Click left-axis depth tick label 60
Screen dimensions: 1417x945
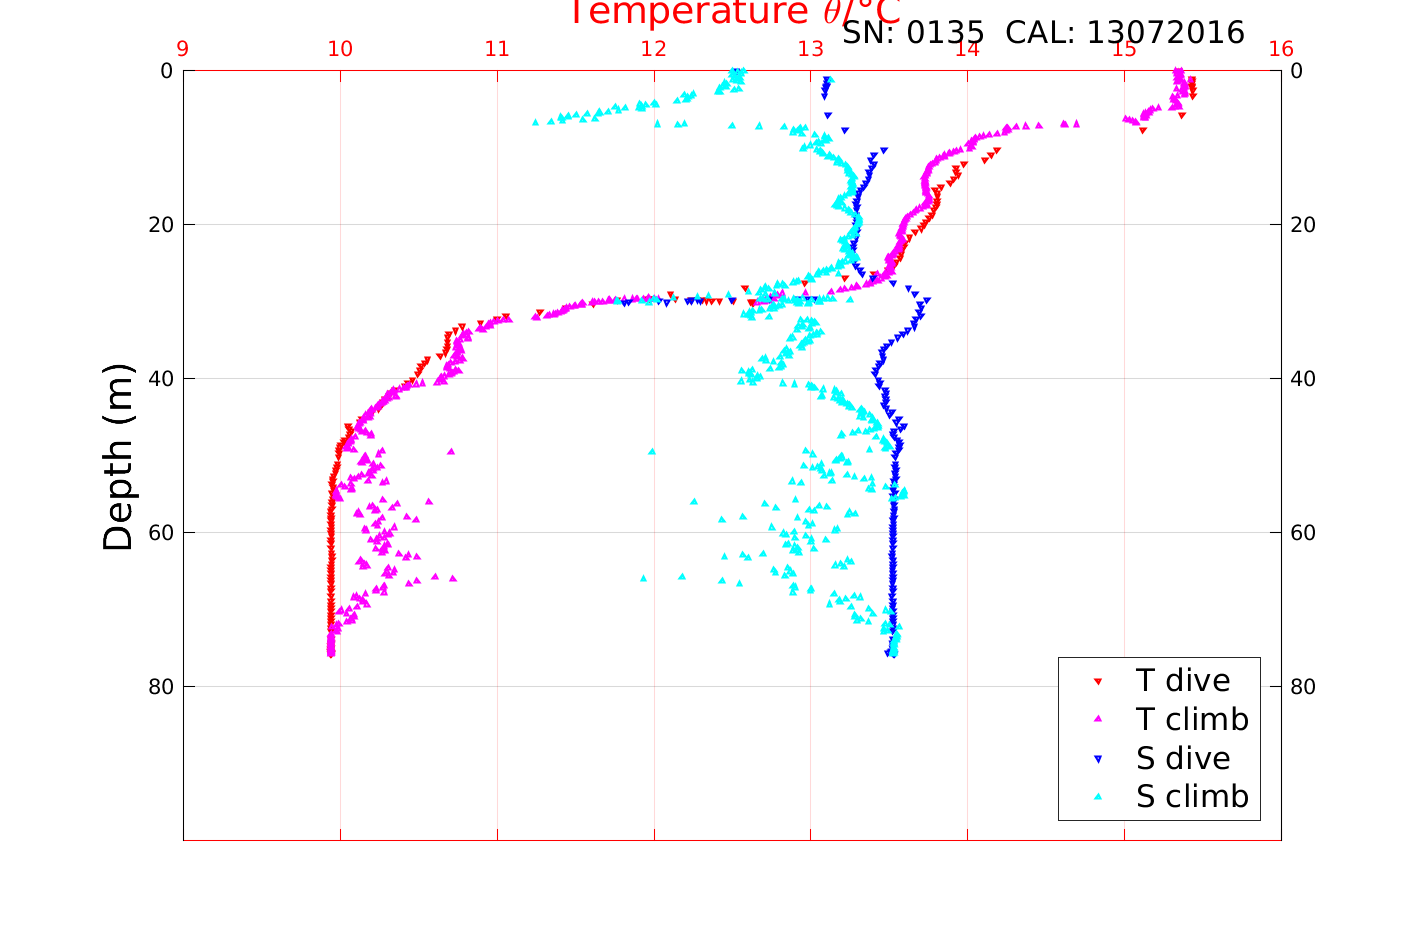click(x=160, y=533)
